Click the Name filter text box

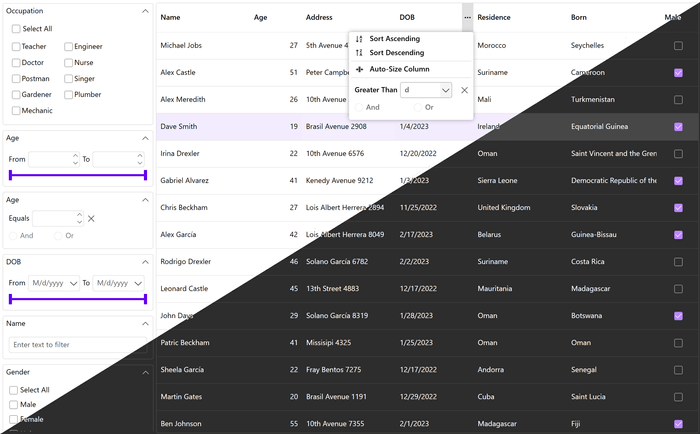point(77,345)
